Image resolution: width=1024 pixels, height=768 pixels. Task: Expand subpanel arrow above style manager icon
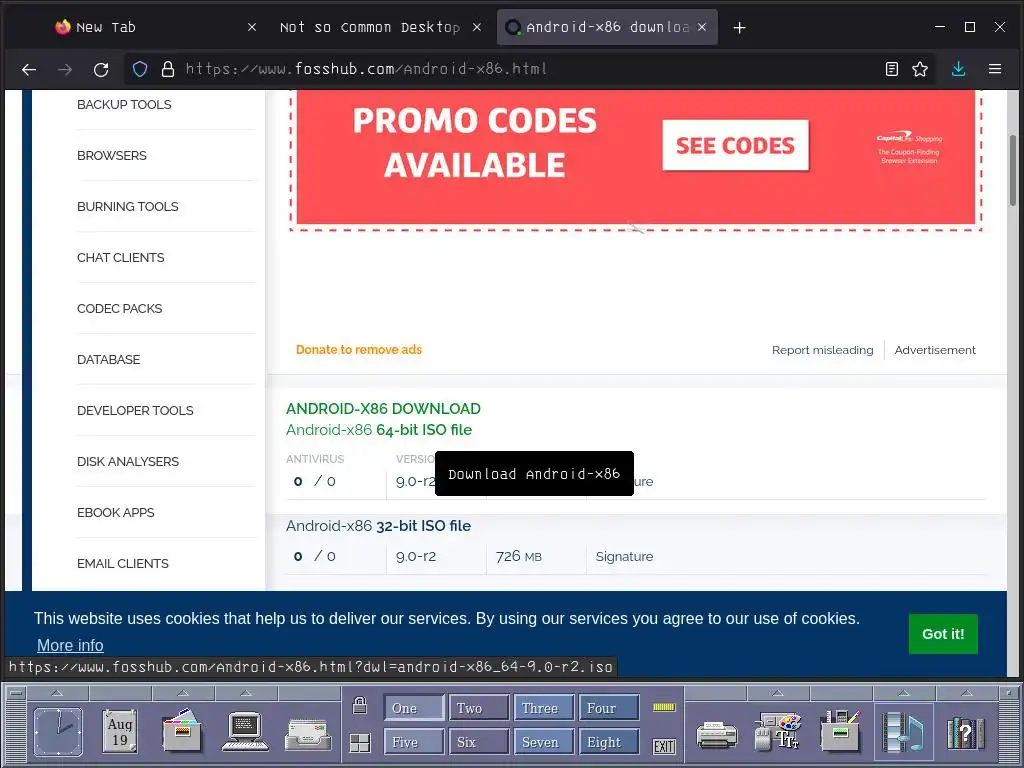coord(778,692)
